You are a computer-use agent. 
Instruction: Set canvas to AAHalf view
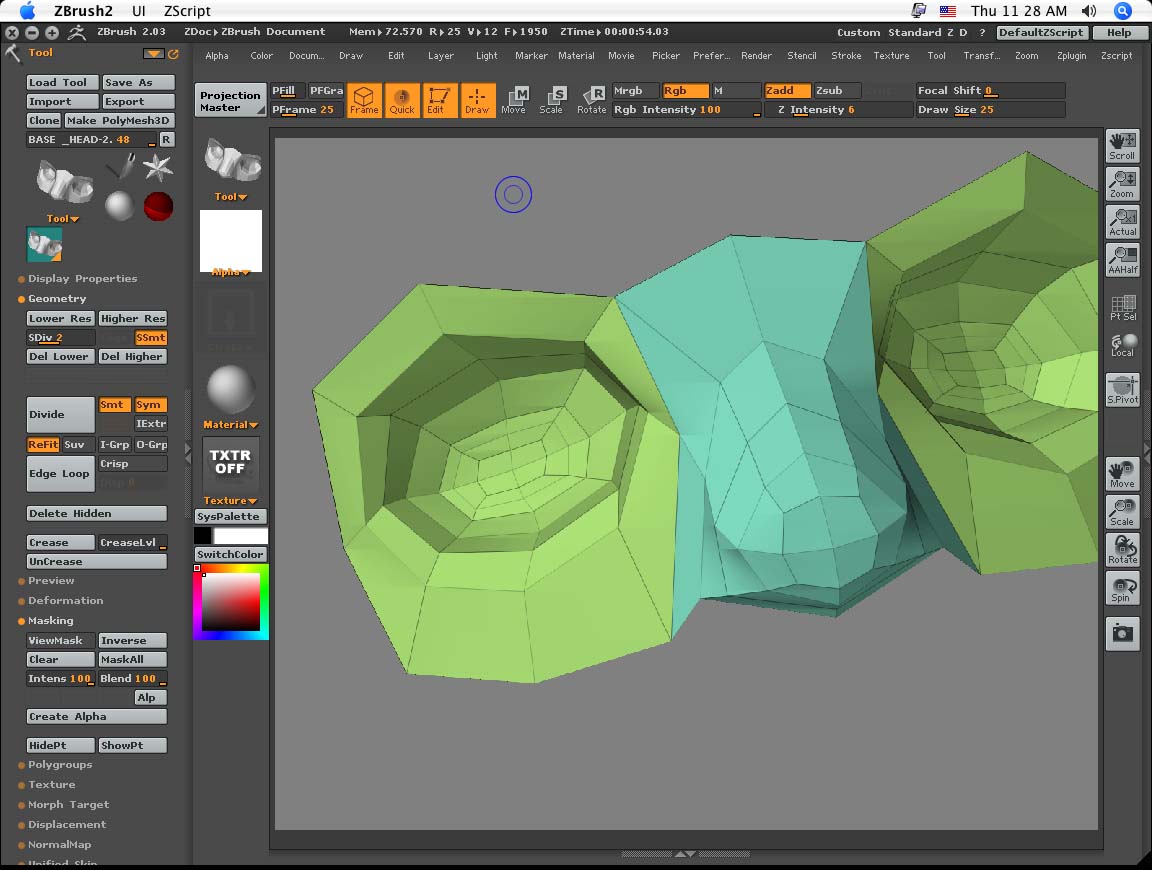[1123, 259]
